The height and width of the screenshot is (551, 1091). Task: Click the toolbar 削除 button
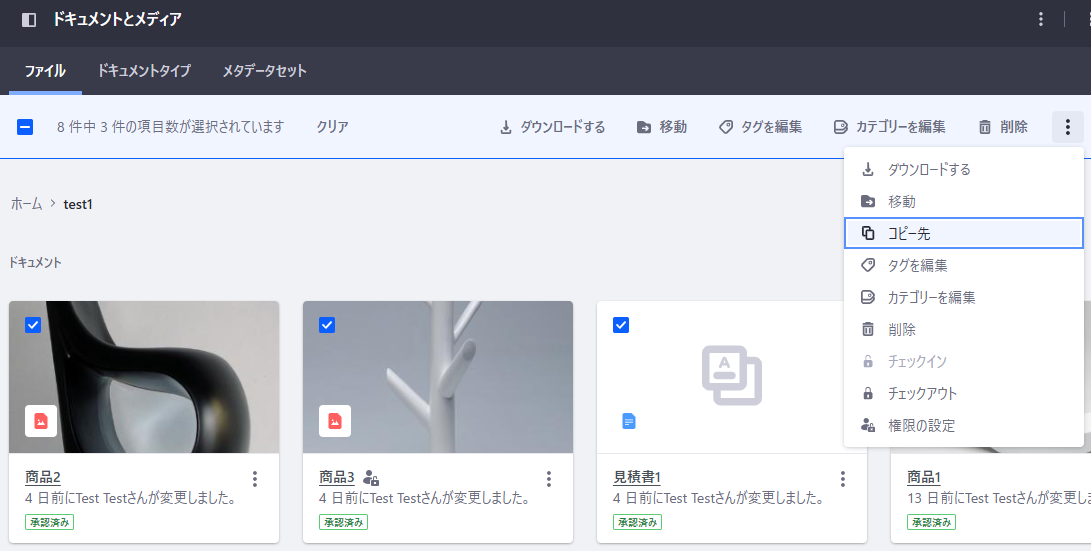(1003, 127)
